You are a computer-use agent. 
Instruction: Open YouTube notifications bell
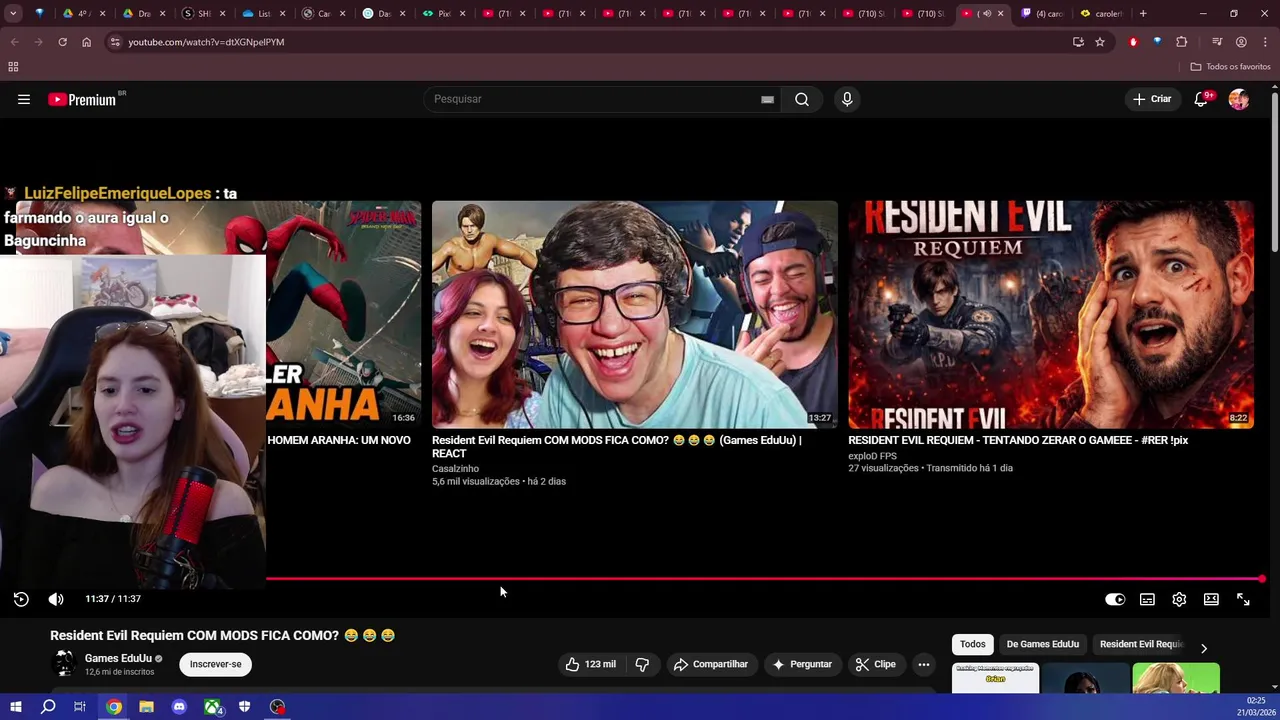(x=1201, y=99)
